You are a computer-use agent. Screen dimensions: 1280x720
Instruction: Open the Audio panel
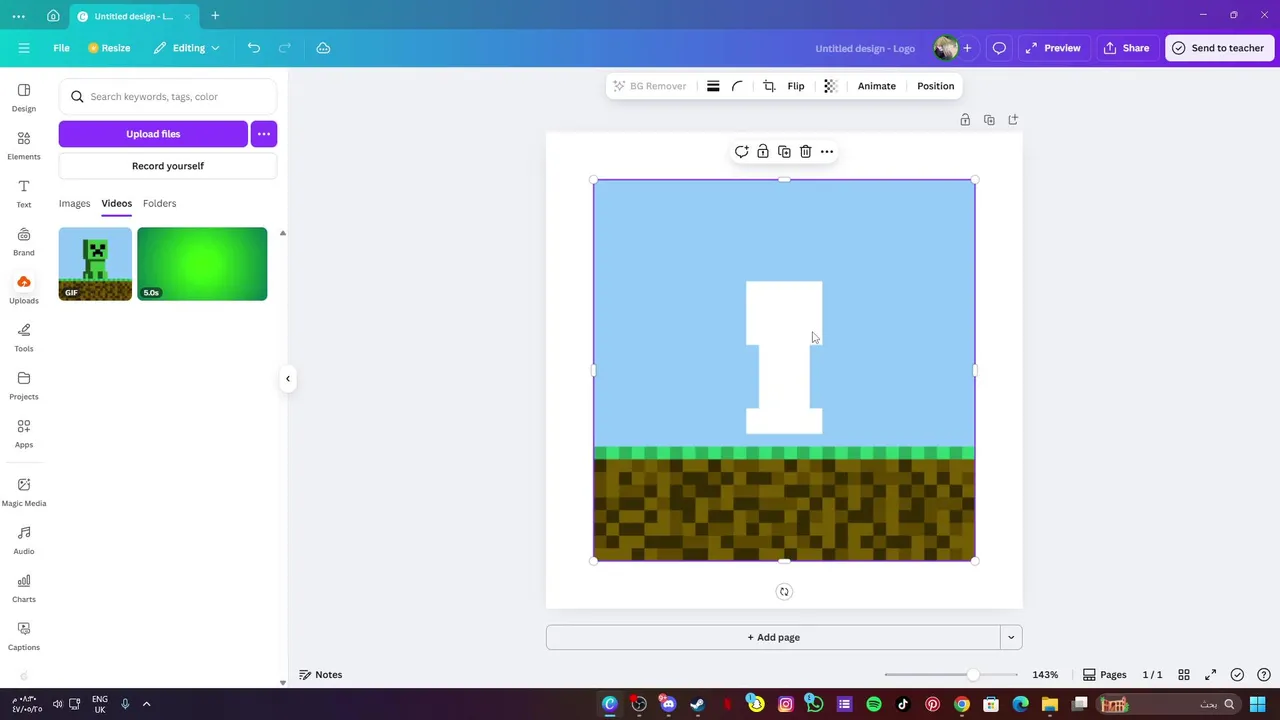(x=24, y=540)
